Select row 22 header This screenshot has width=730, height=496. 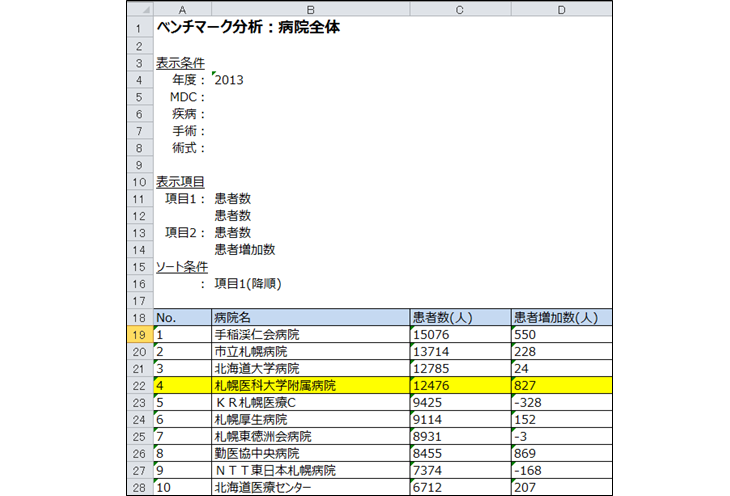[x=140, y=386]
